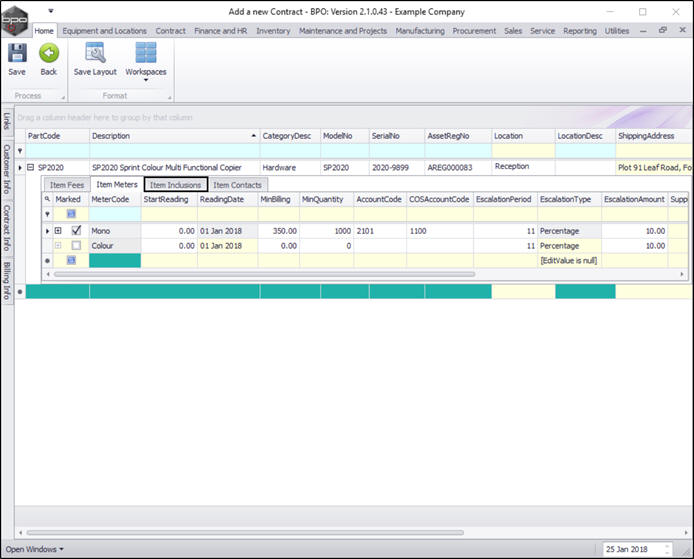Image resolution: width=694 pixels, height=559 pixels.
Task: Click the AccountCode 2101 cell
Action: click(x=380, y=231)
